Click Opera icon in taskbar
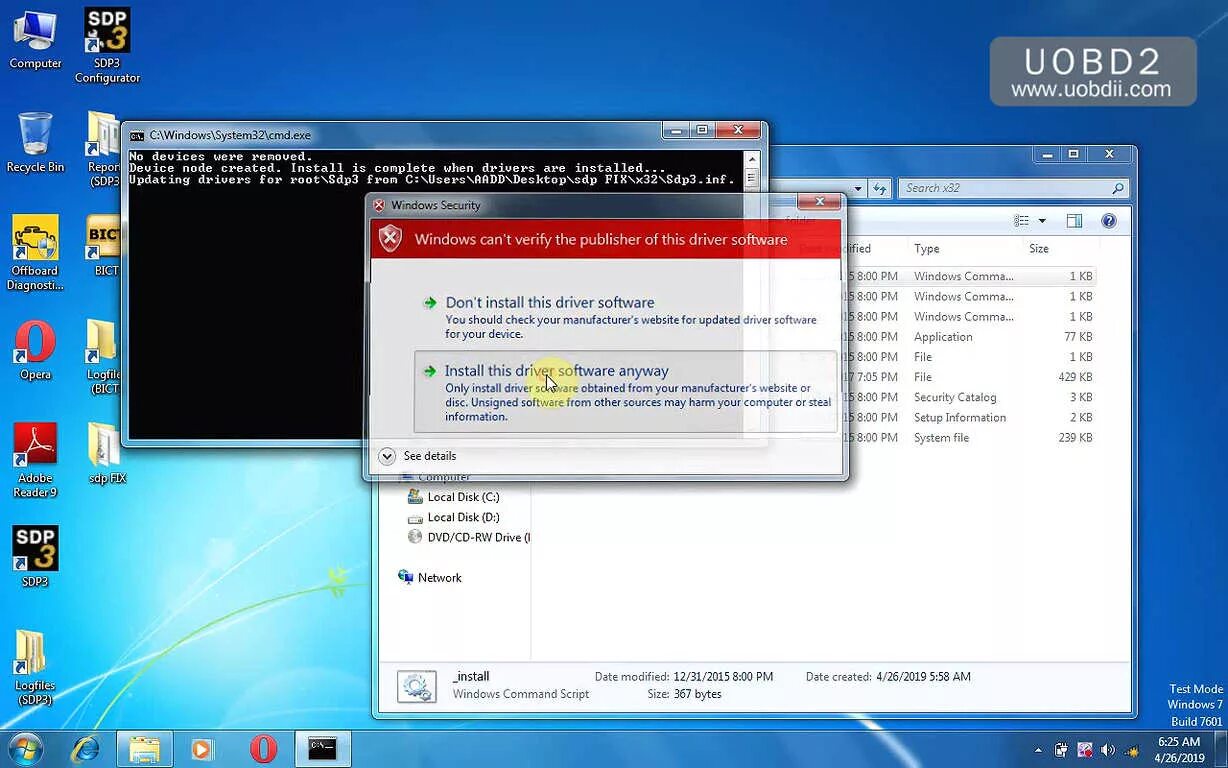This screenshot has height=768, width=1228. 263,749
